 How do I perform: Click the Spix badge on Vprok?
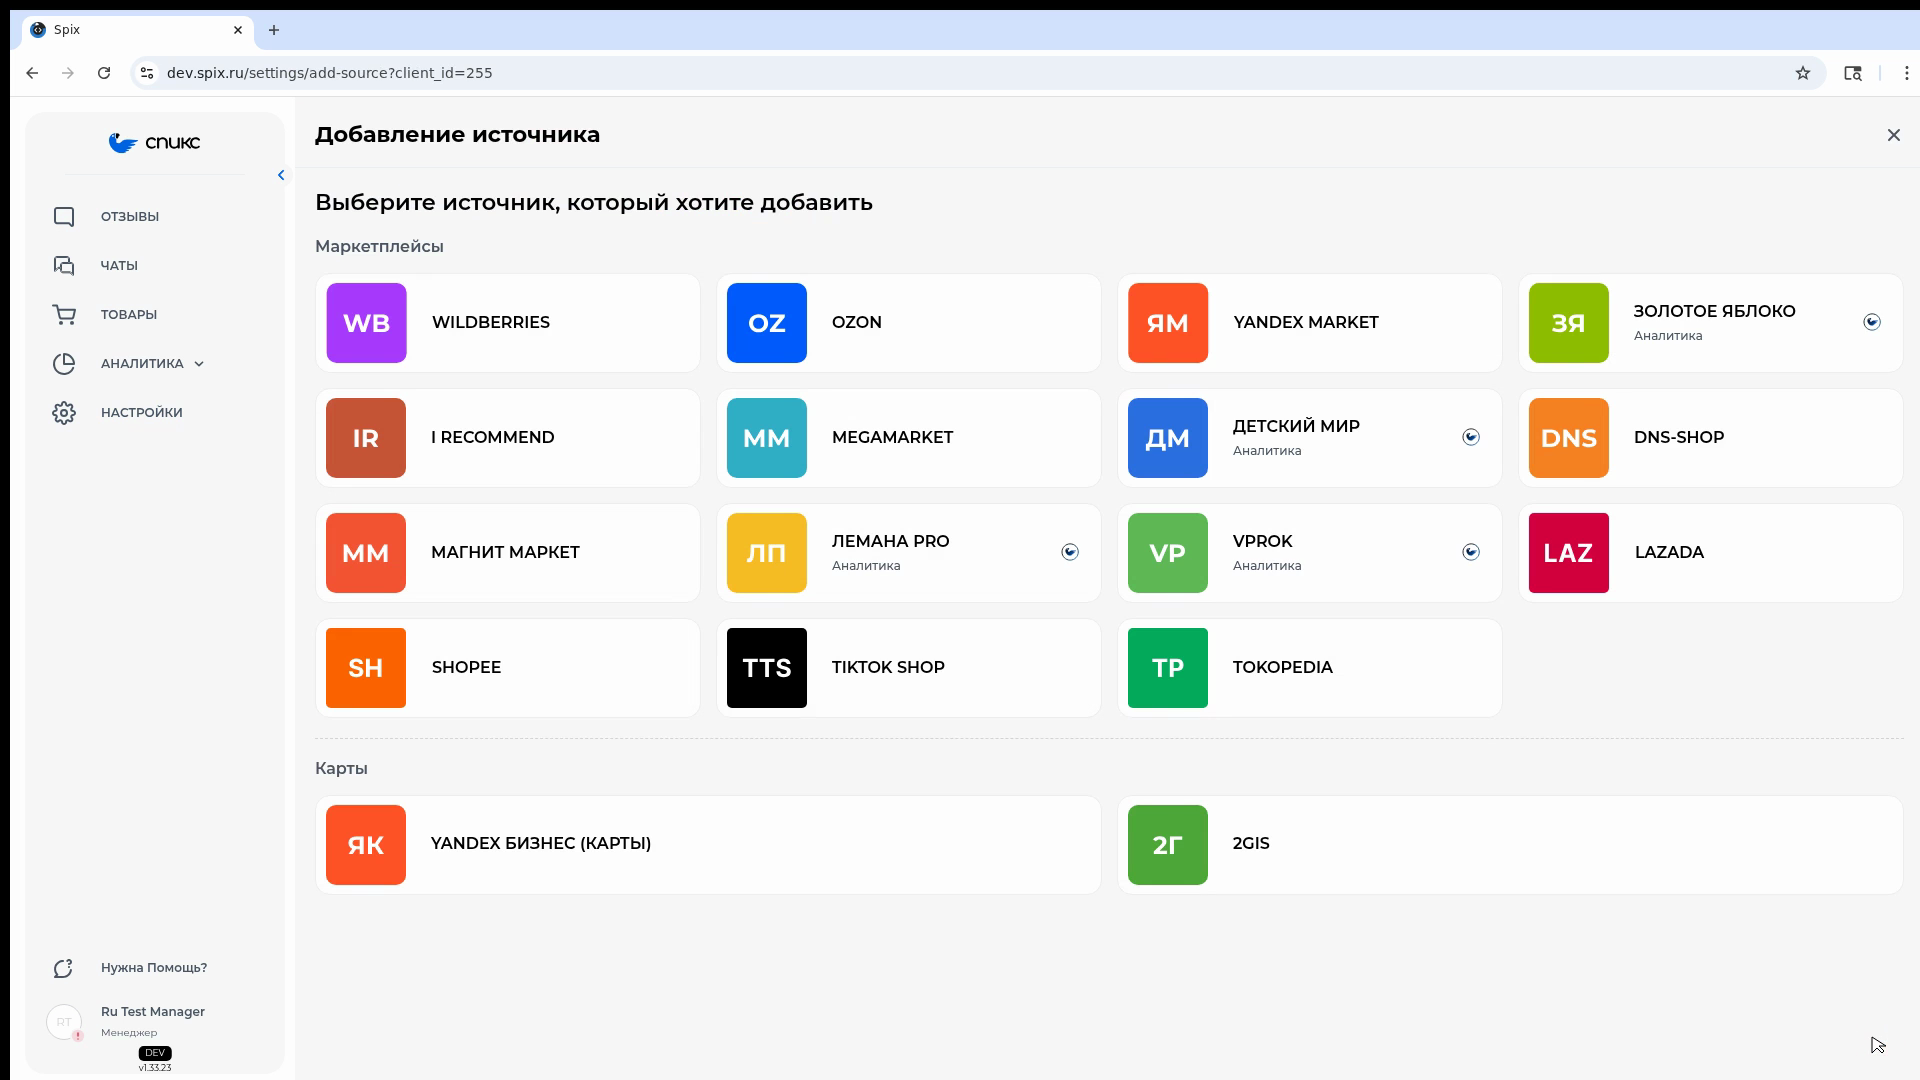(x=1471, y=552)
